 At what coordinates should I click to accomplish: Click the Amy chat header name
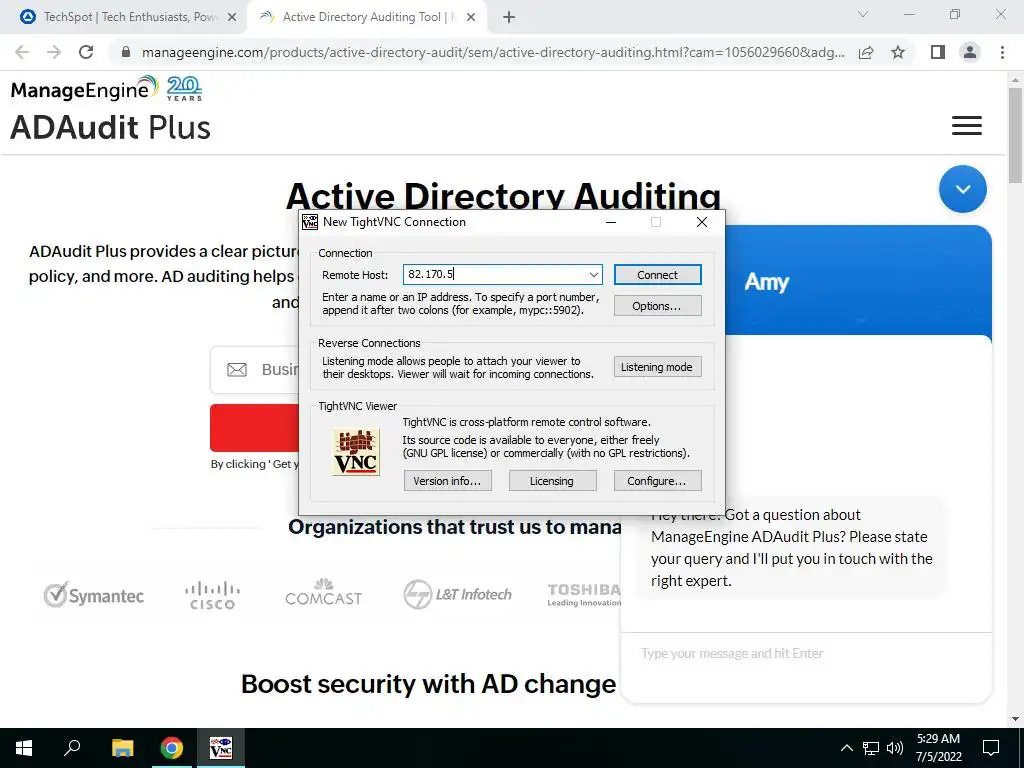click(x=767, y=282)
